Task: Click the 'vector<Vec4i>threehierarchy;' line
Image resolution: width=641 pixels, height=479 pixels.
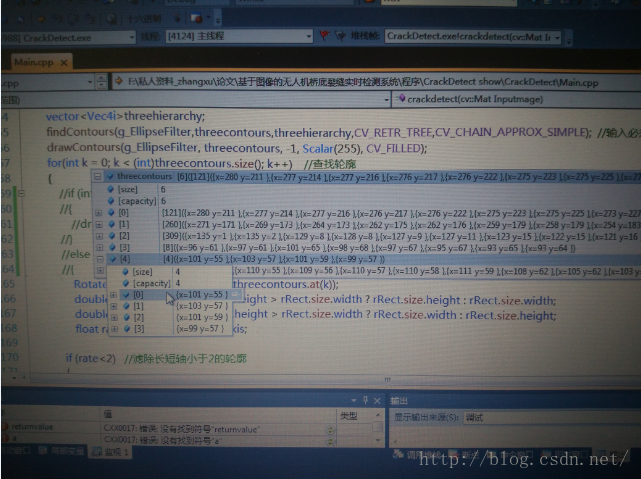Action: pos(125,116)
